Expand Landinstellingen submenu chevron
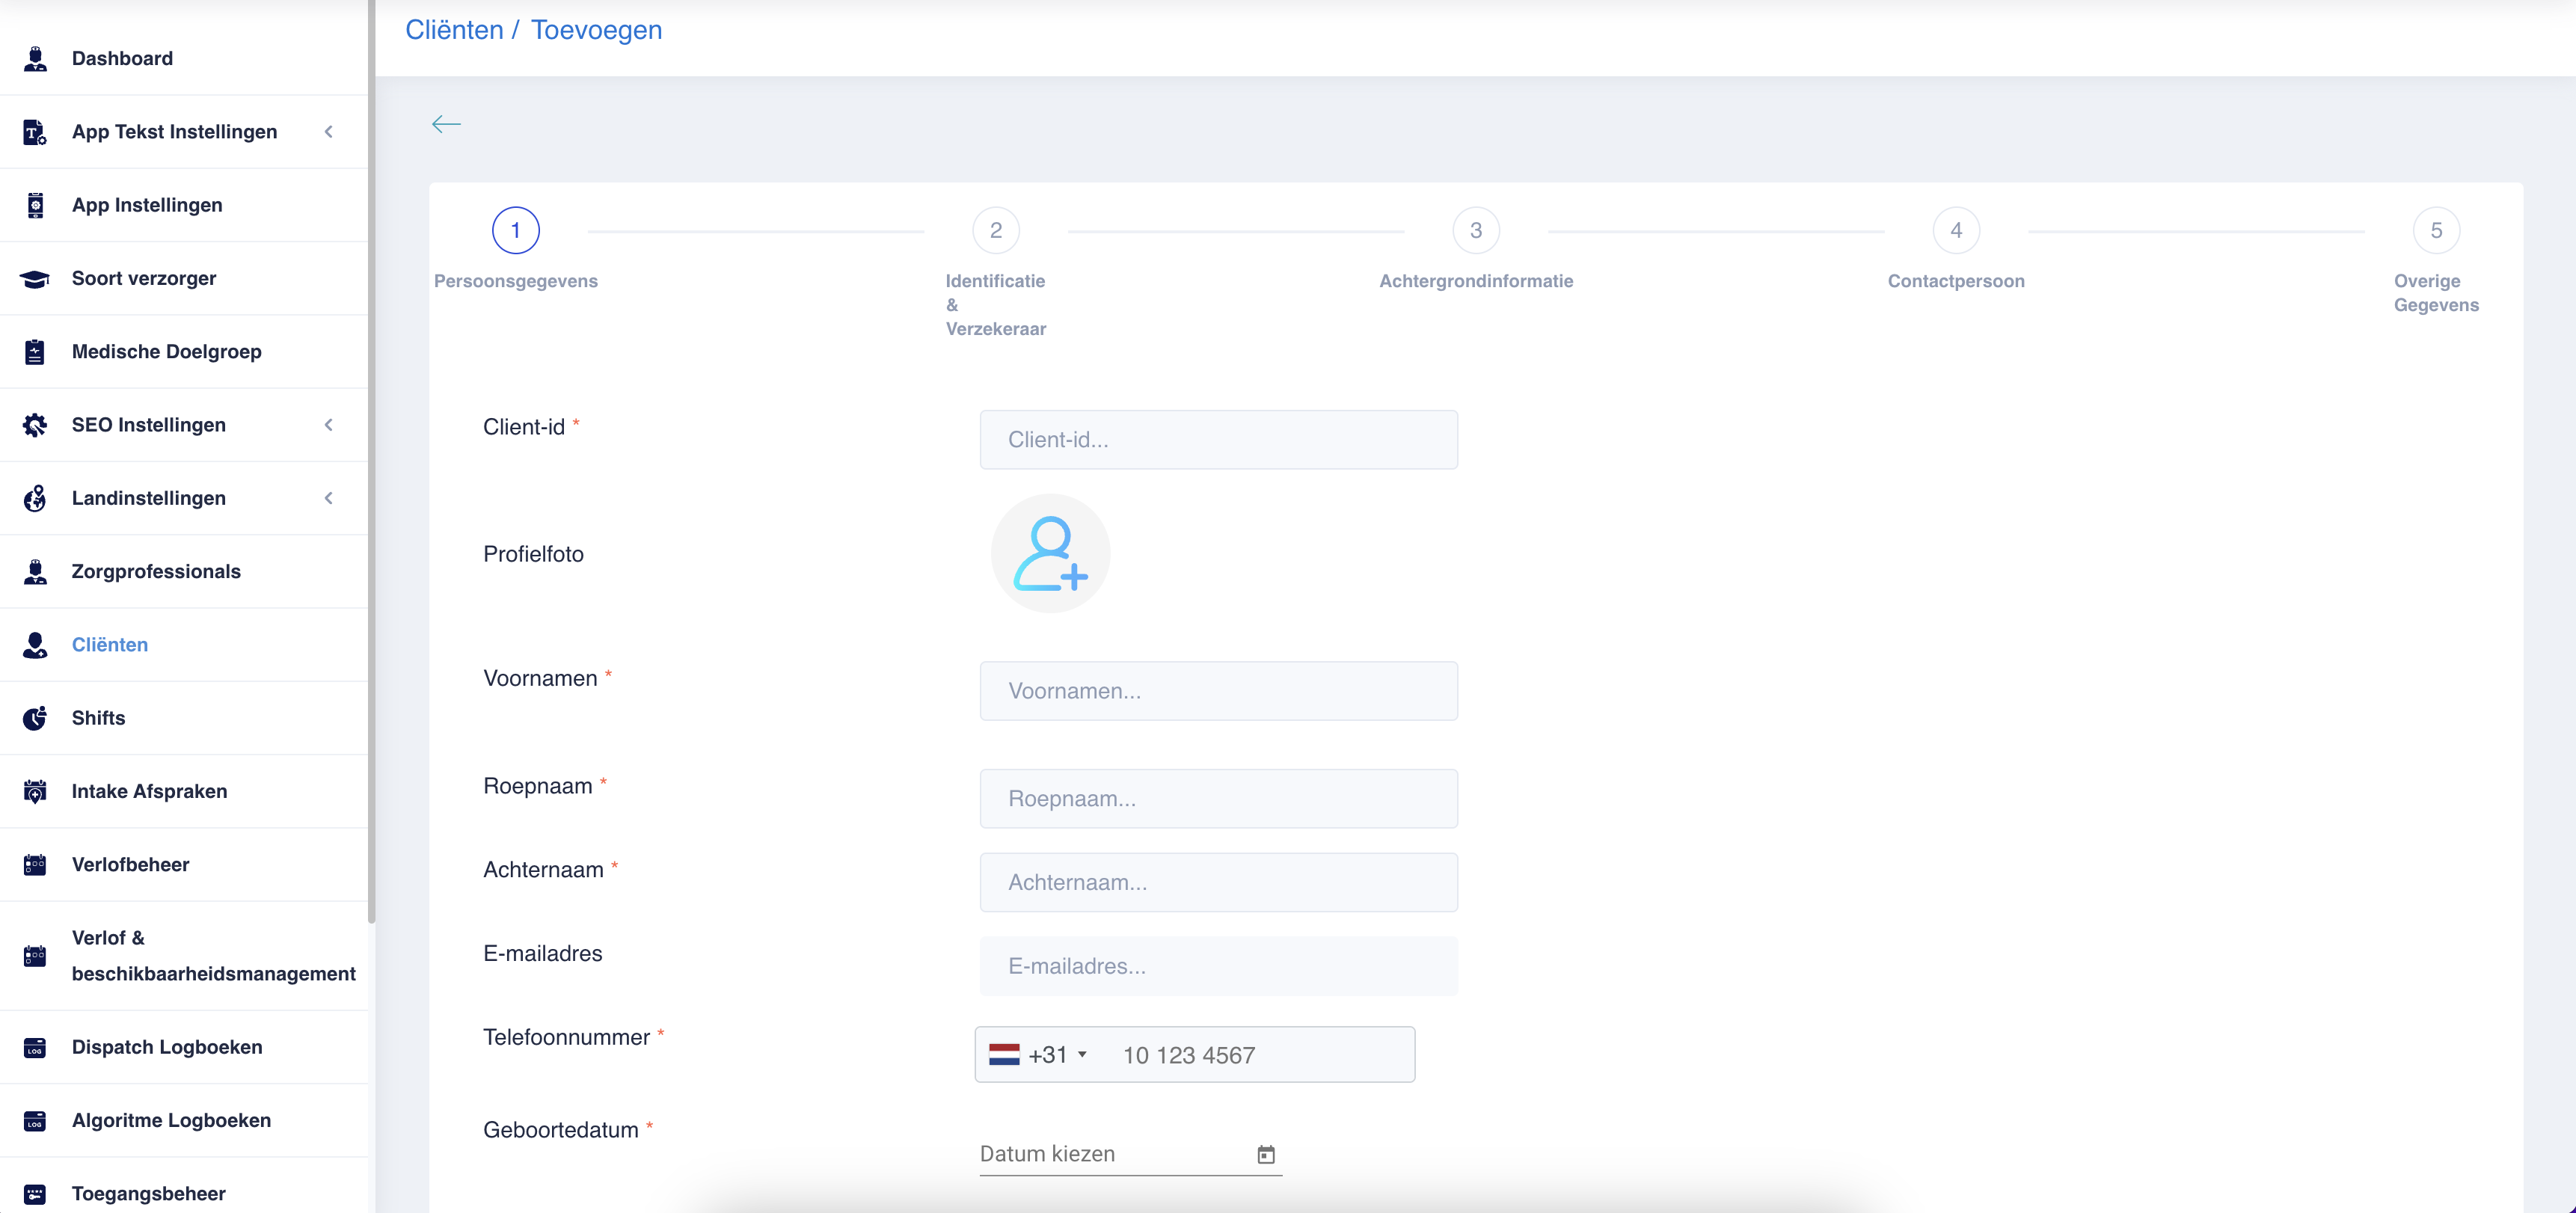Screen dimensions: 2576x1213 pos(329,498)
